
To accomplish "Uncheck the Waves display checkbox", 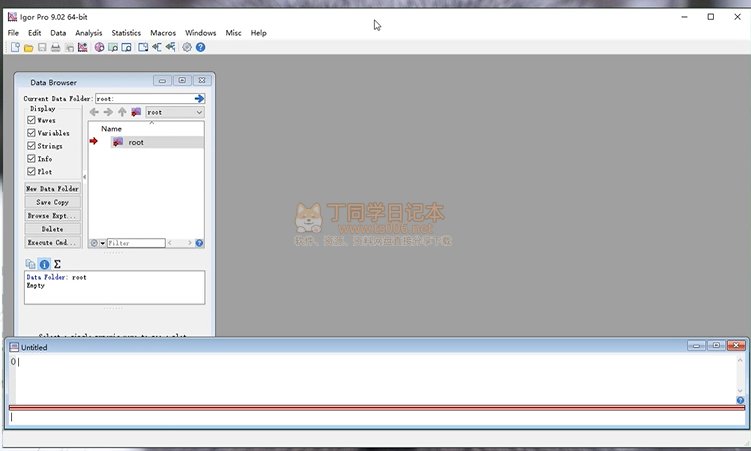I will (x=31, y=120).
